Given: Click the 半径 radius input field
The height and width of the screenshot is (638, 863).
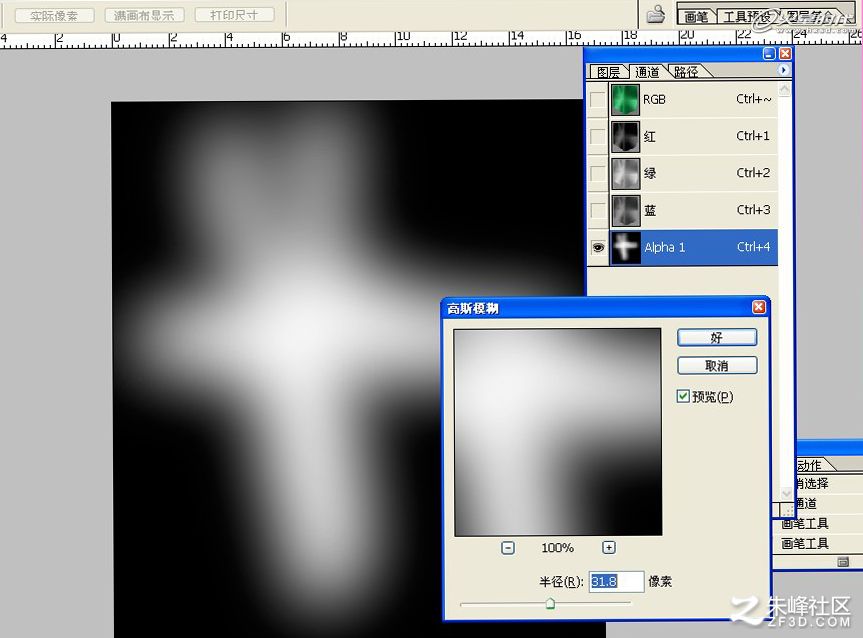Looking at the screenshot, I should [x=616, y=581].
